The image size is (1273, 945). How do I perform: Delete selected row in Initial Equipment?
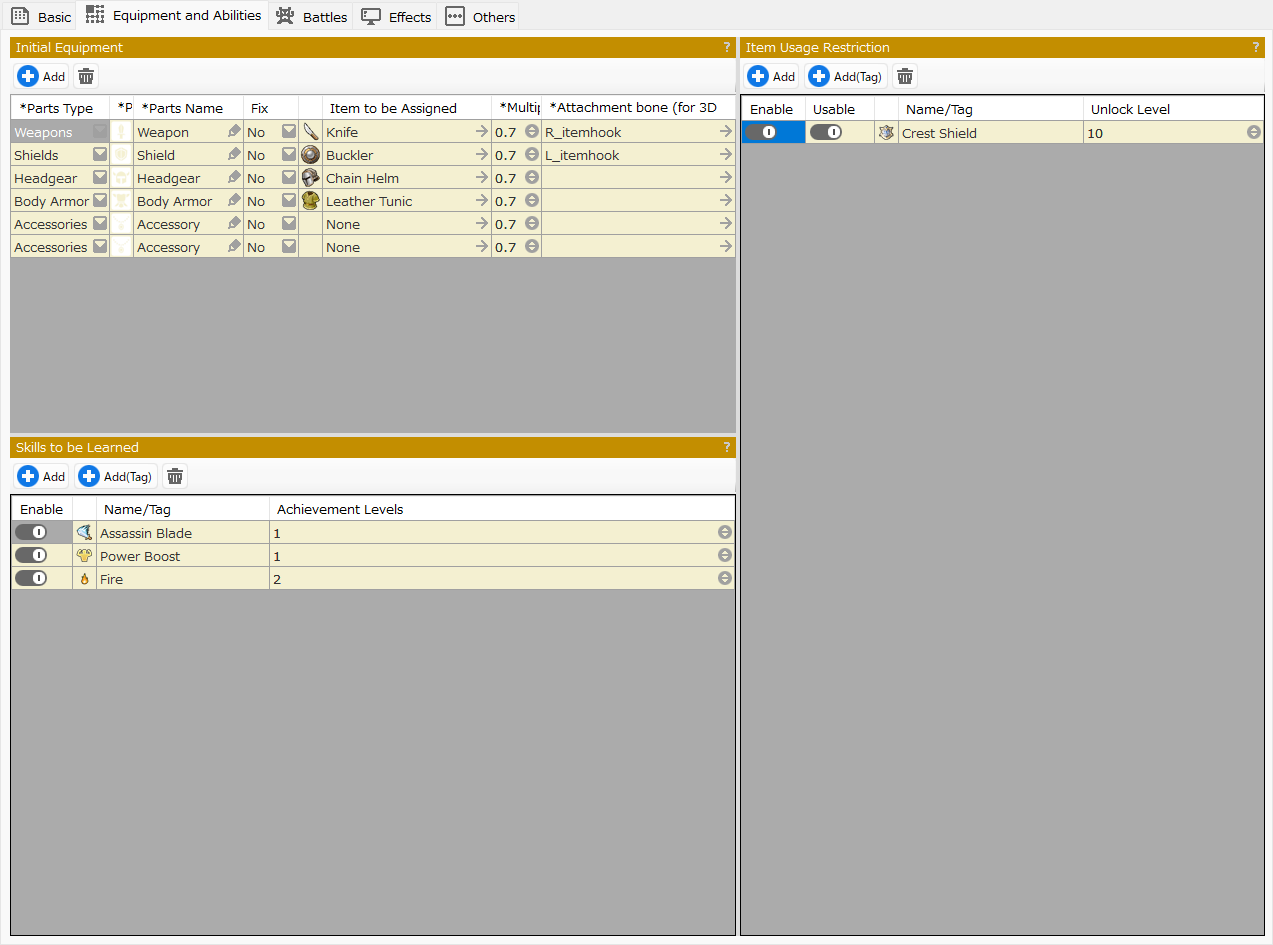[86, 77]
